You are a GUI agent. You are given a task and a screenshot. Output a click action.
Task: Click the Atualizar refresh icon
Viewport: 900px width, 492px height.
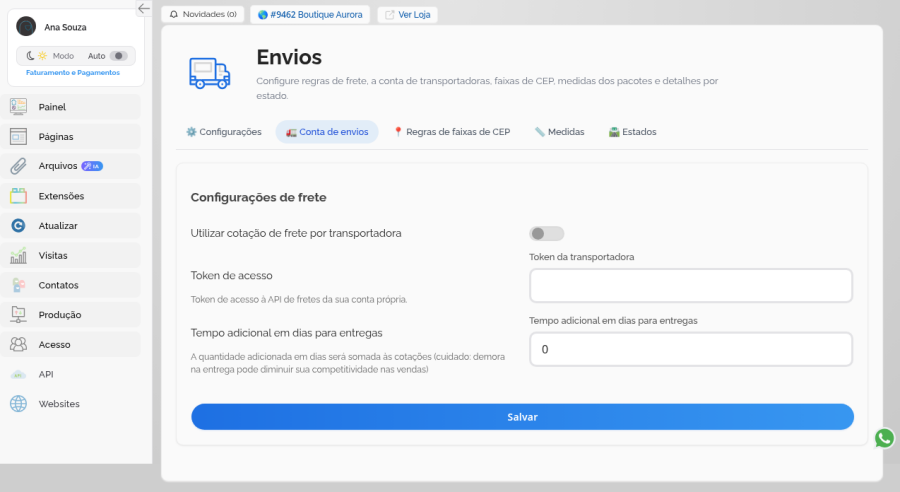18,226
